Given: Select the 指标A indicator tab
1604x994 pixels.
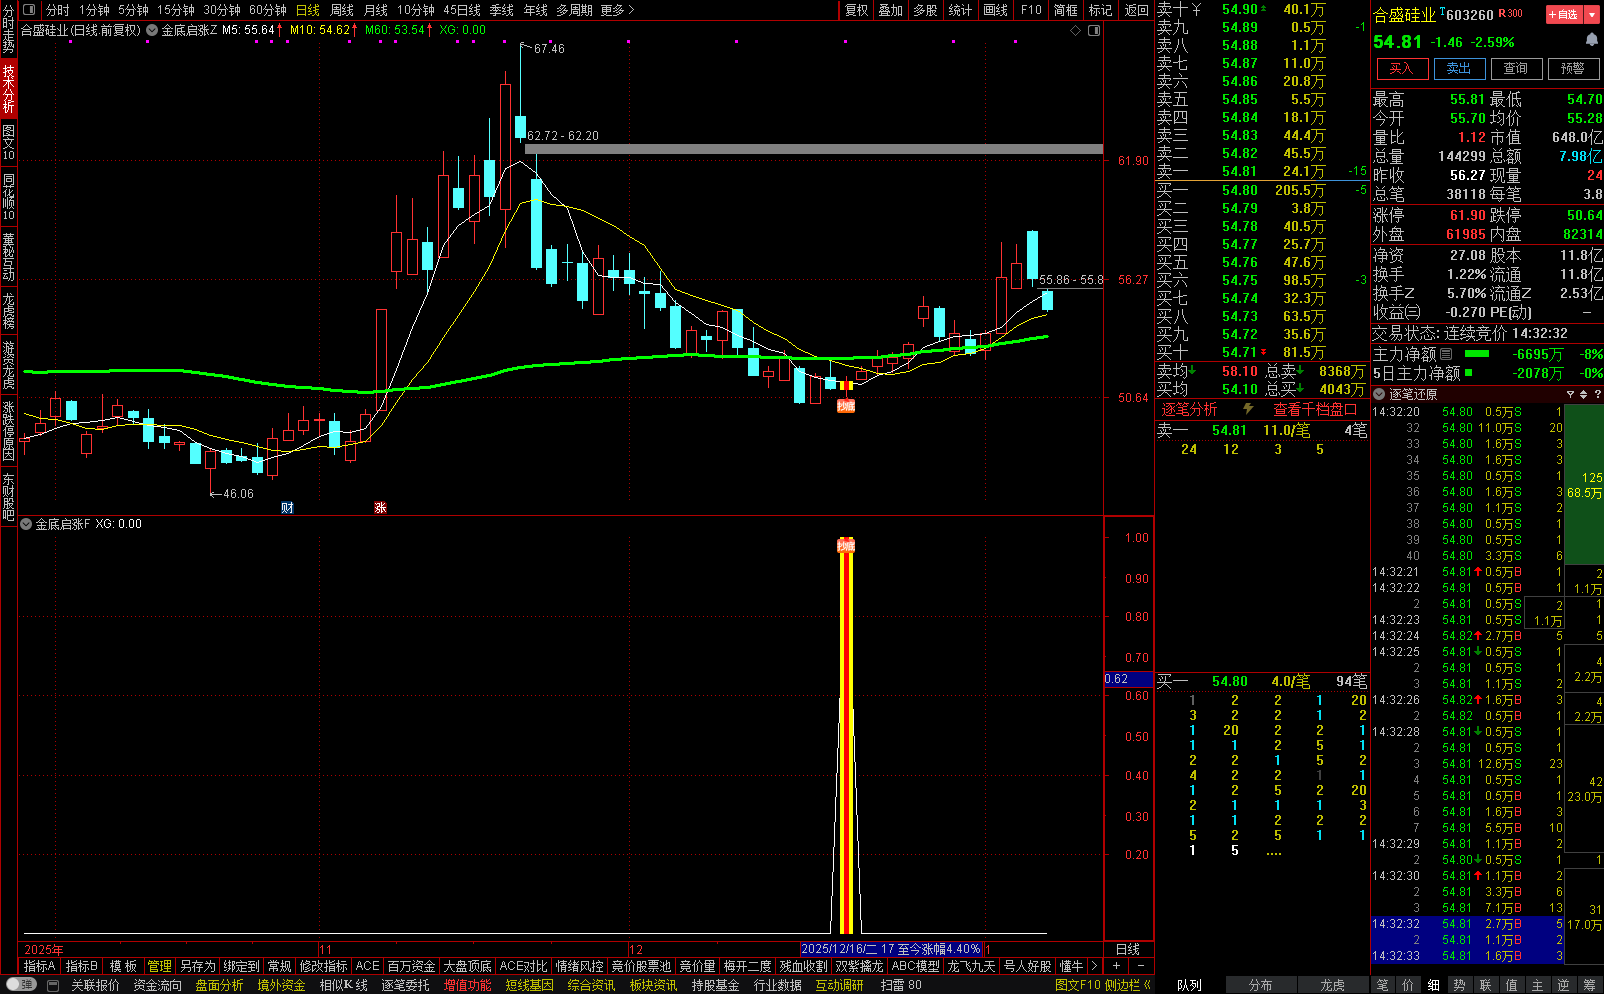Looking at the screenshot, I should click(x=40, y=966).
